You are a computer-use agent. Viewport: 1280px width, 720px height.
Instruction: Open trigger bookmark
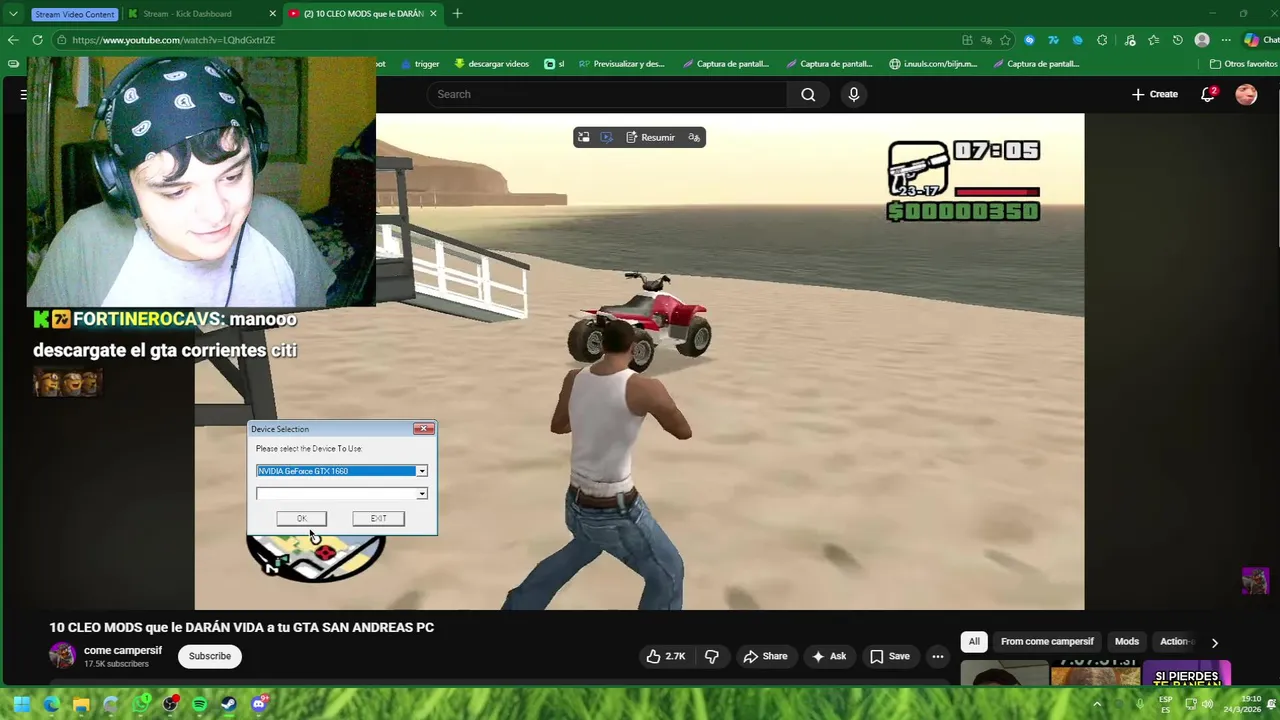[x=420, y=64]
